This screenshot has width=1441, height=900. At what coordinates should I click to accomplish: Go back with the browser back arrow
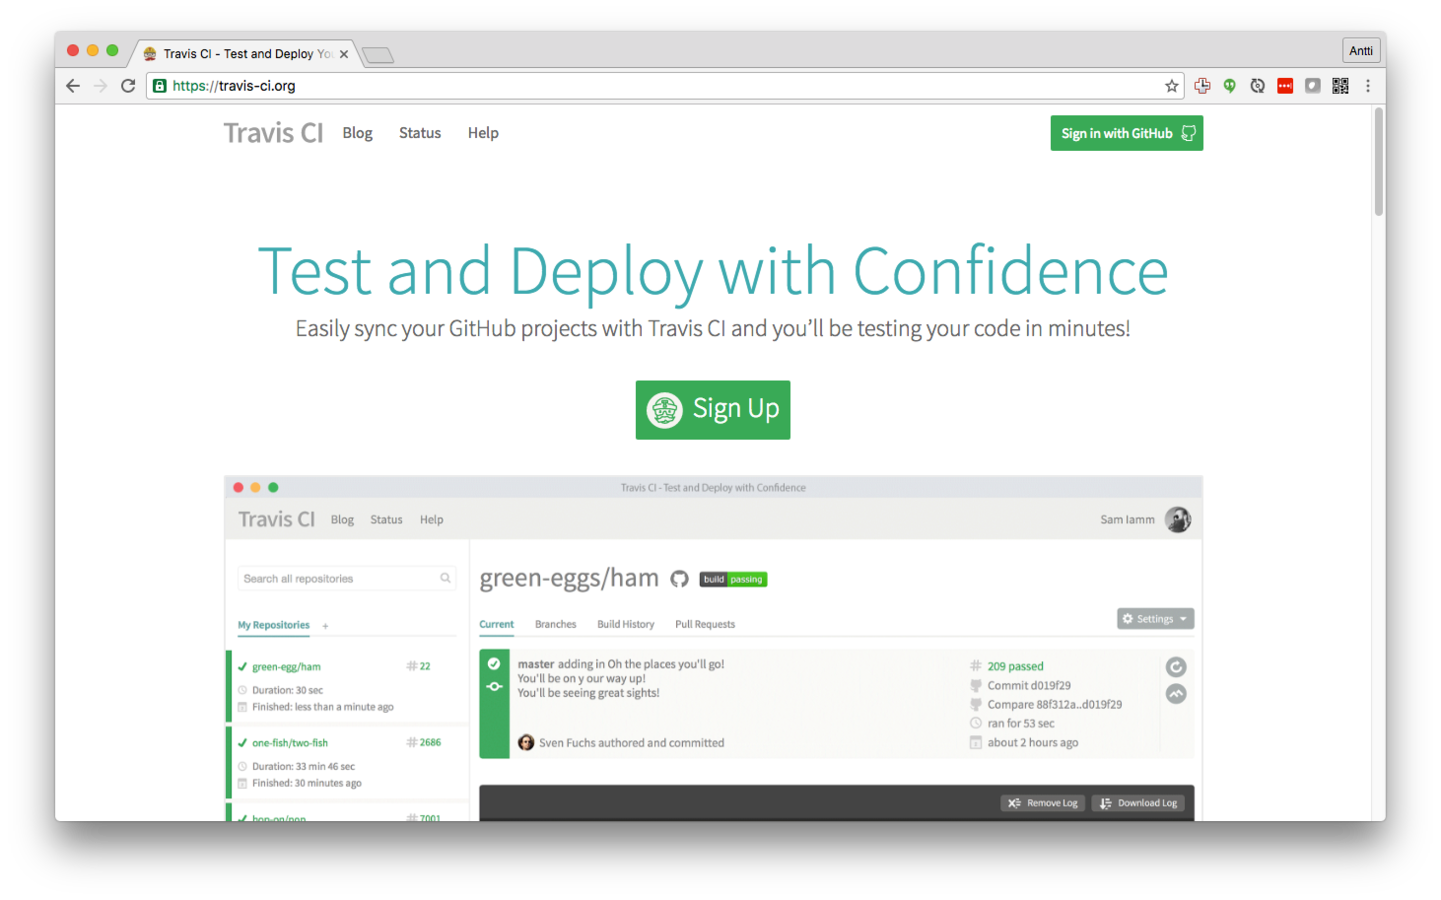click(x=73, y=86)
